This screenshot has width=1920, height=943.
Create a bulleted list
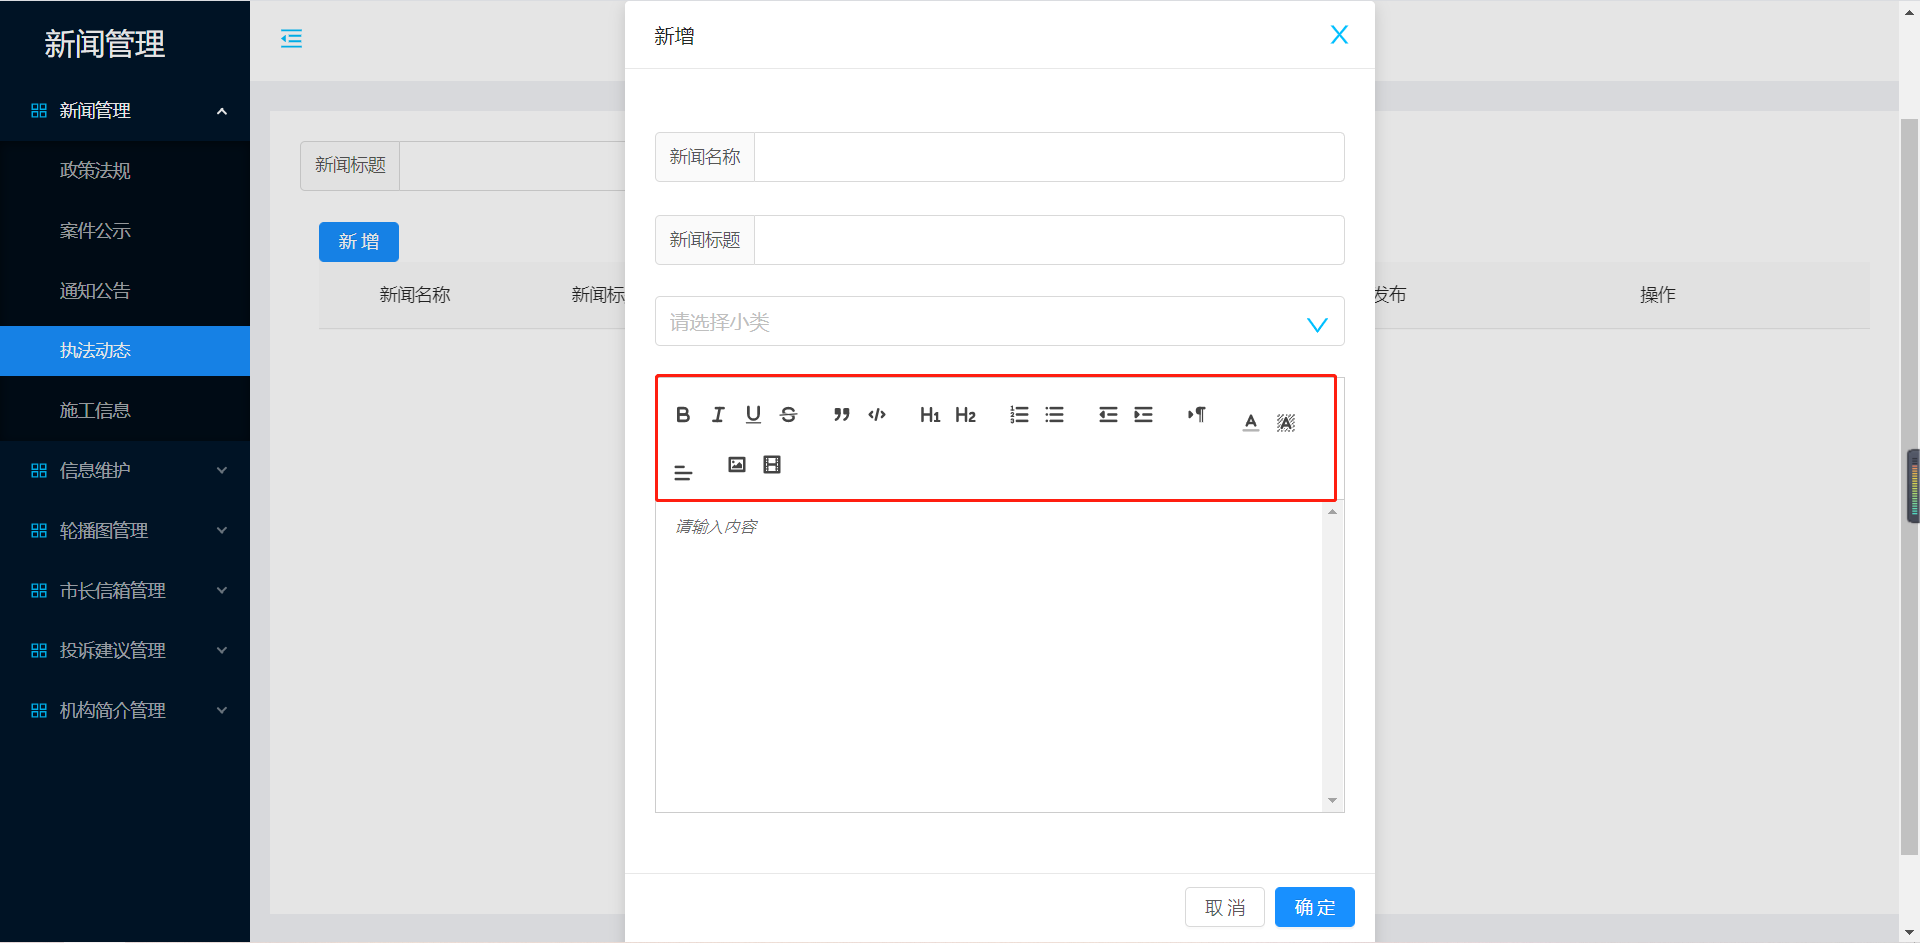click(1054, 415)
